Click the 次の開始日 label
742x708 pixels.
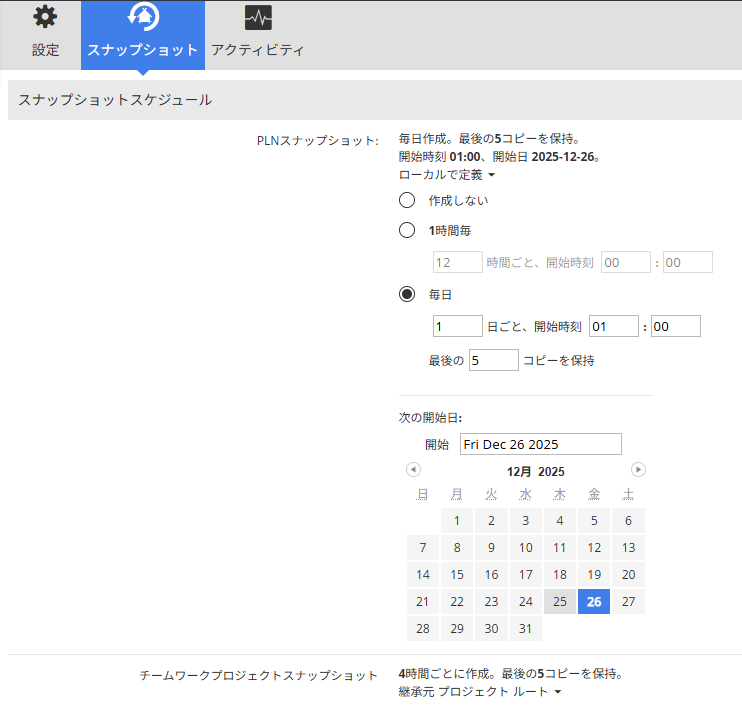click(430, 417)
